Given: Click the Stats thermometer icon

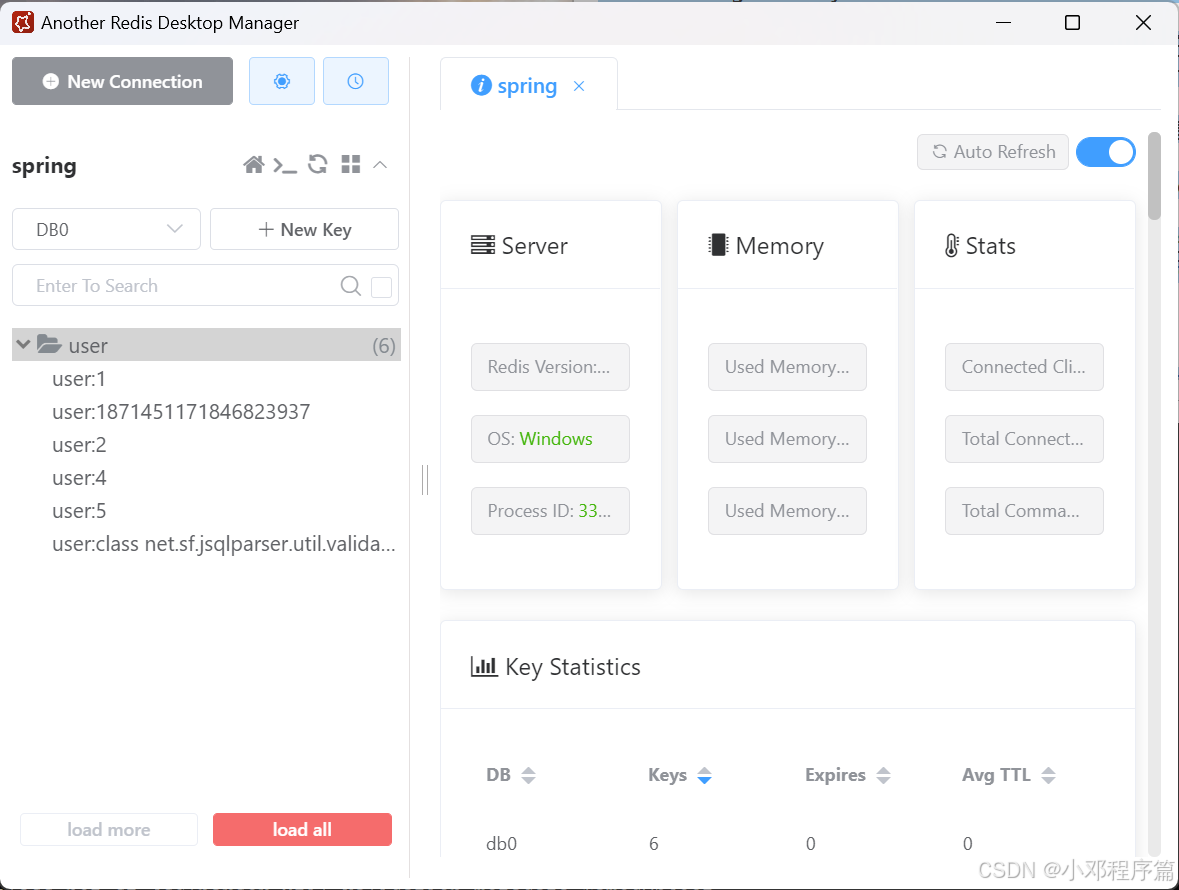Looking at the screenshot, I should tap(952, 245).
